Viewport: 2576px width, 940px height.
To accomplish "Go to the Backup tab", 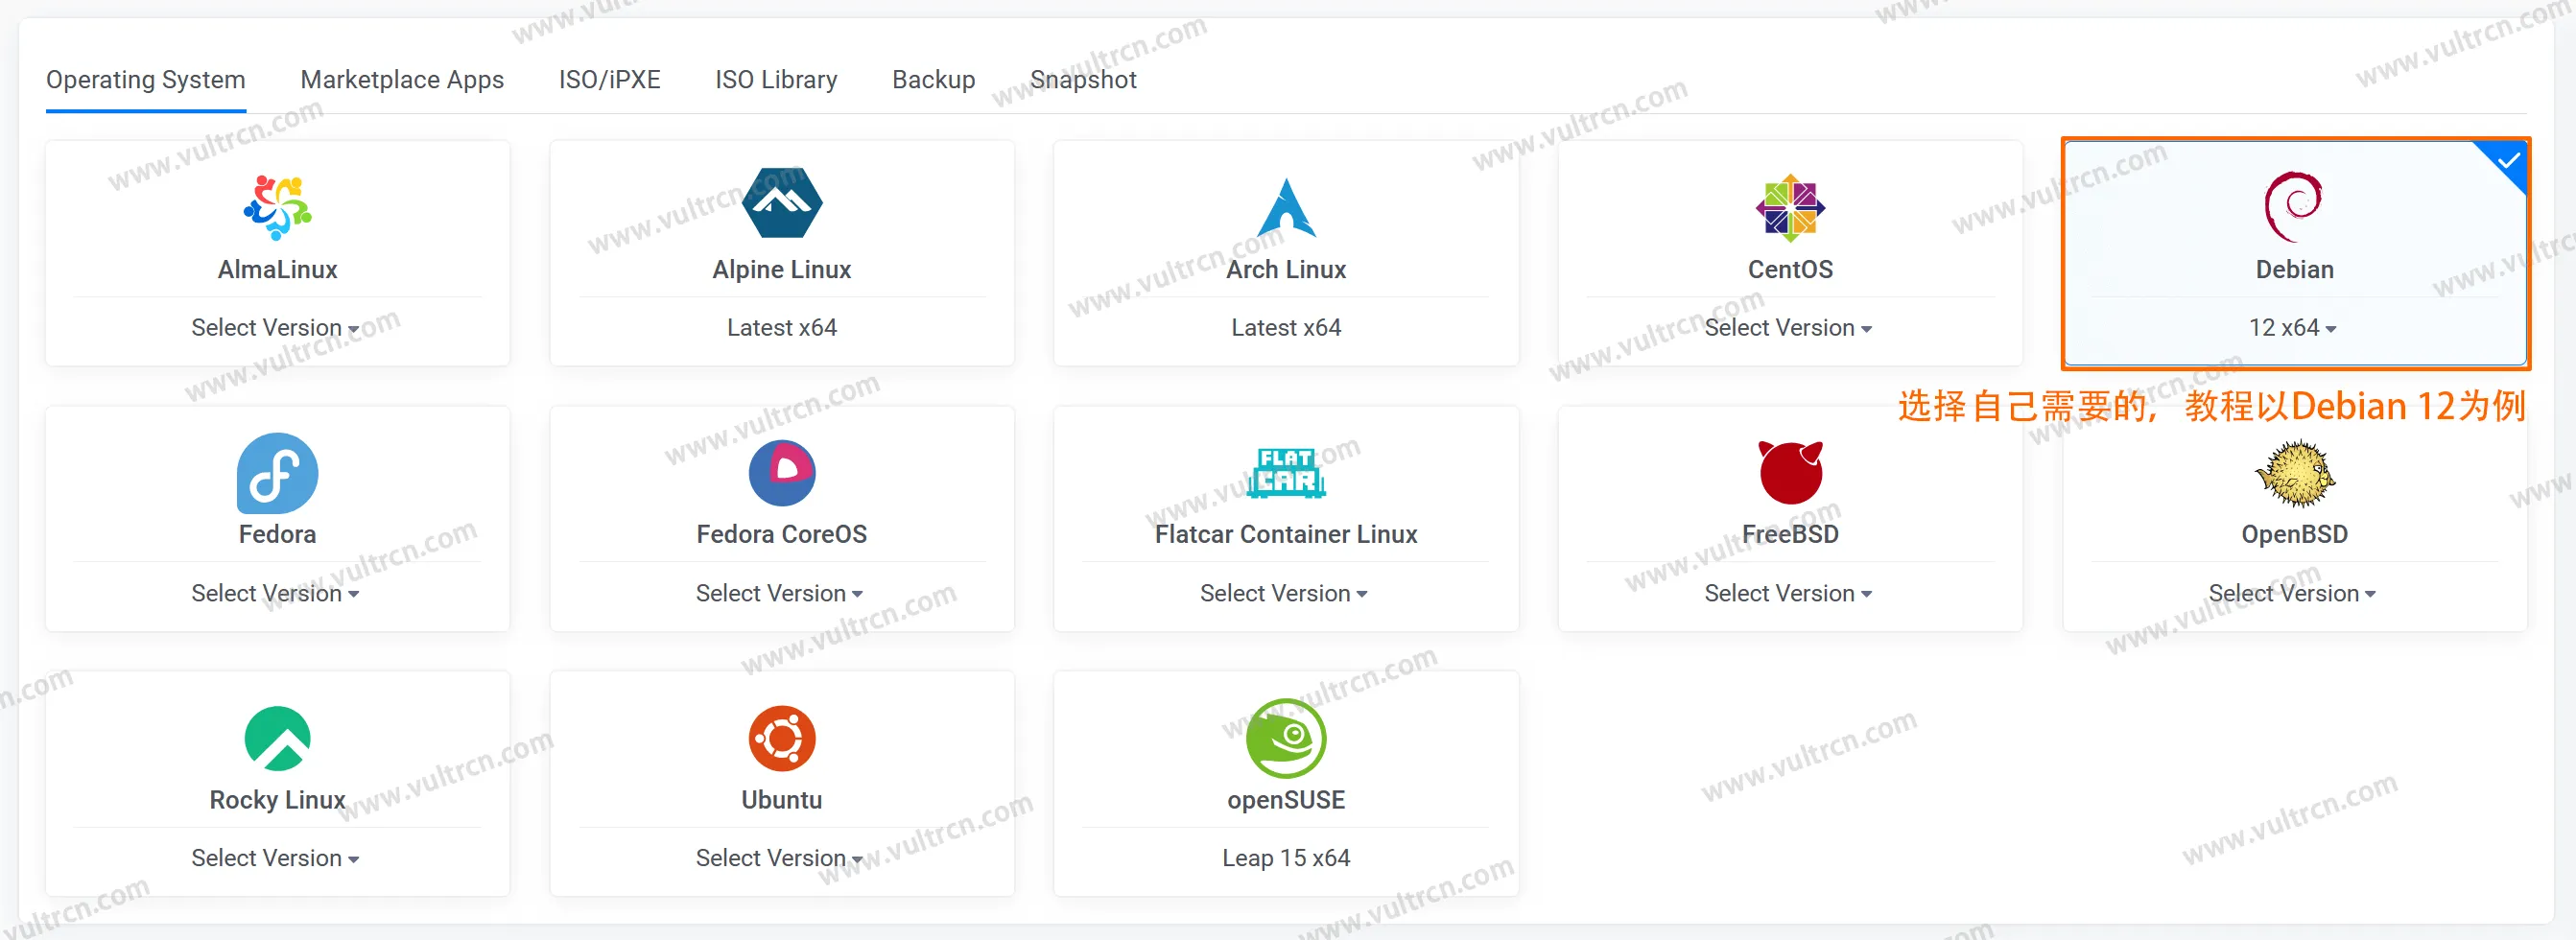I will coord(933,80).
